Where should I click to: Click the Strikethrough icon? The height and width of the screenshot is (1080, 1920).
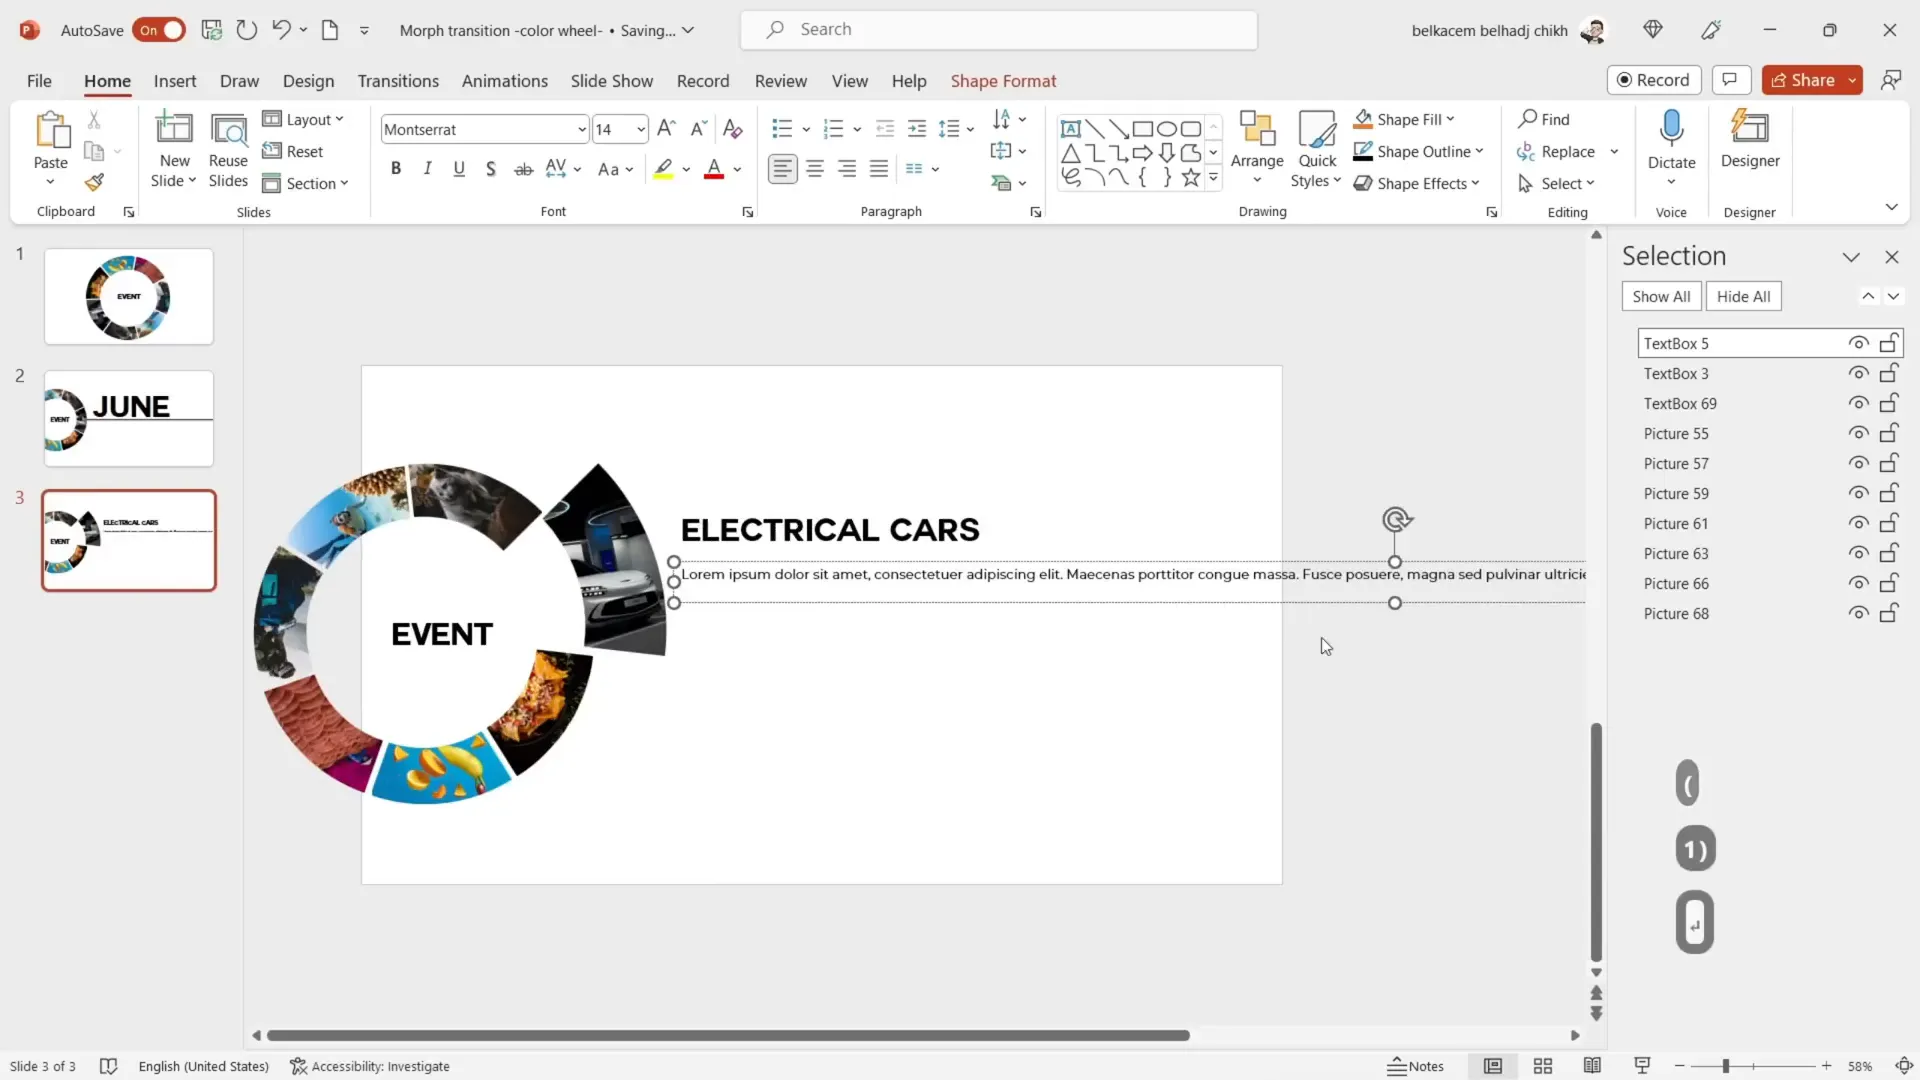coord(523,169)
